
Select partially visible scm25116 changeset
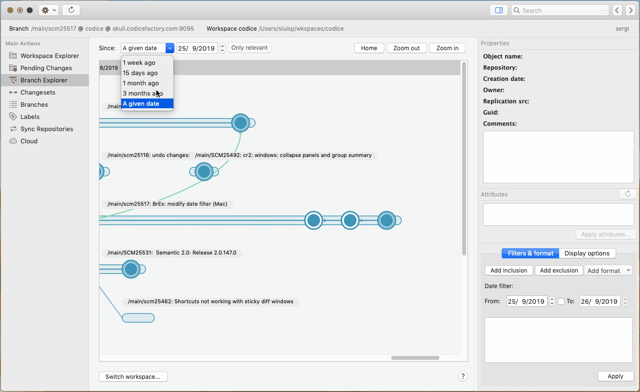pyautogui.click(x=102, y=172)
